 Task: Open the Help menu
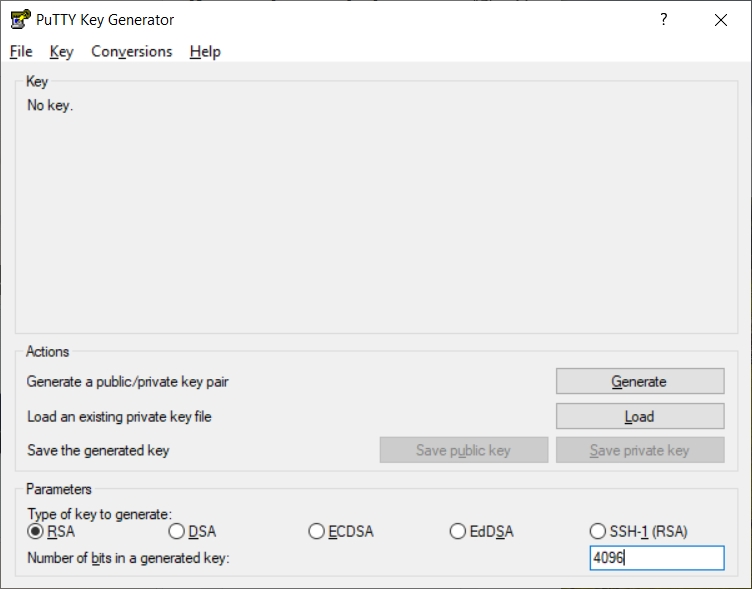pyautogui.click(x=205, y=52)
